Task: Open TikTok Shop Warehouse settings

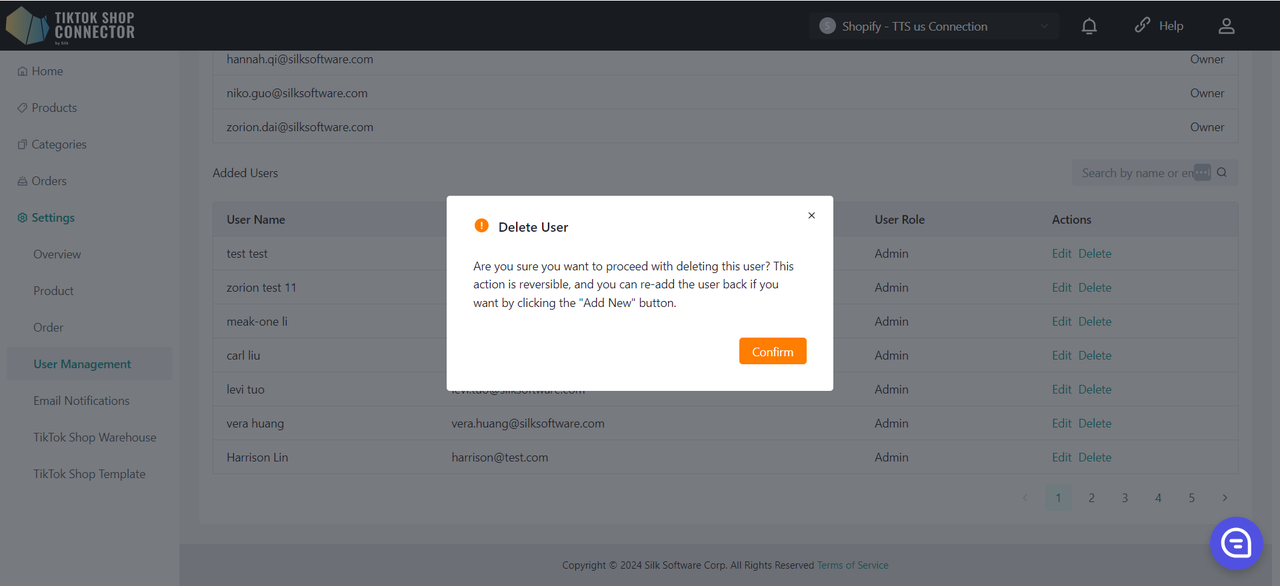Action: point(94,438)
